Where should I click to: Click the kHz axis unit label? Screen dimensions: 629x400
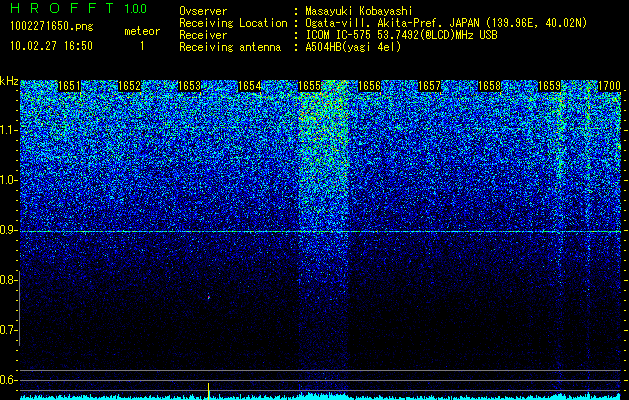click(x=9, y=81)
